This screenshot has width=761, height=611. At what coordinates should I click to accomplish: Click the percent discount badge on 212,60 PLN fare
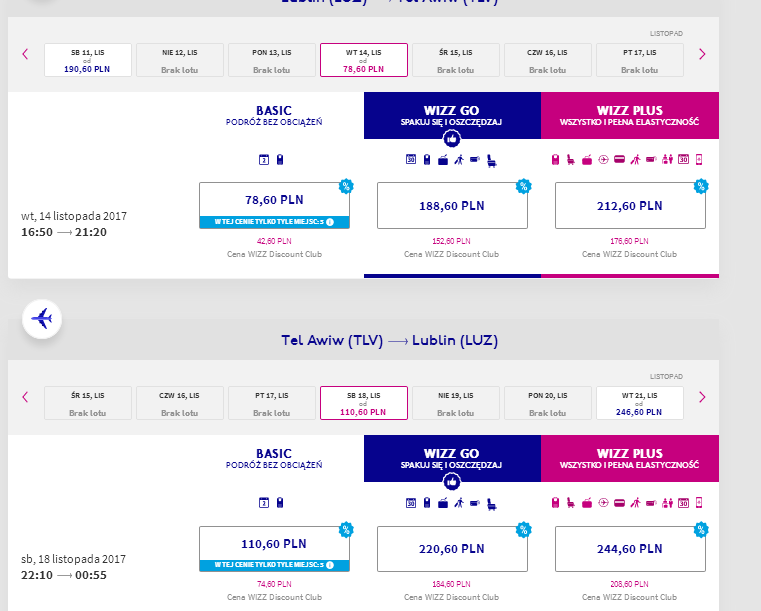701,186
